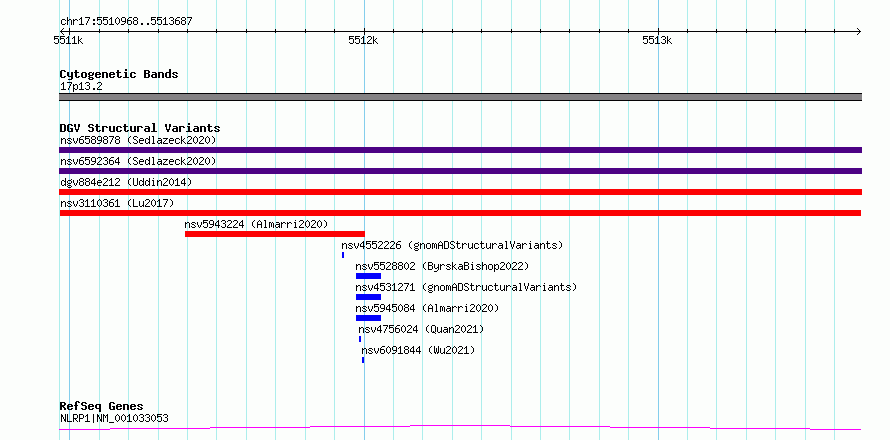The width and height of the screenshot is (890, 440).
Task: Click the NLRP1|NM_001033053 gene label
Action: click(x=114, y=419)
